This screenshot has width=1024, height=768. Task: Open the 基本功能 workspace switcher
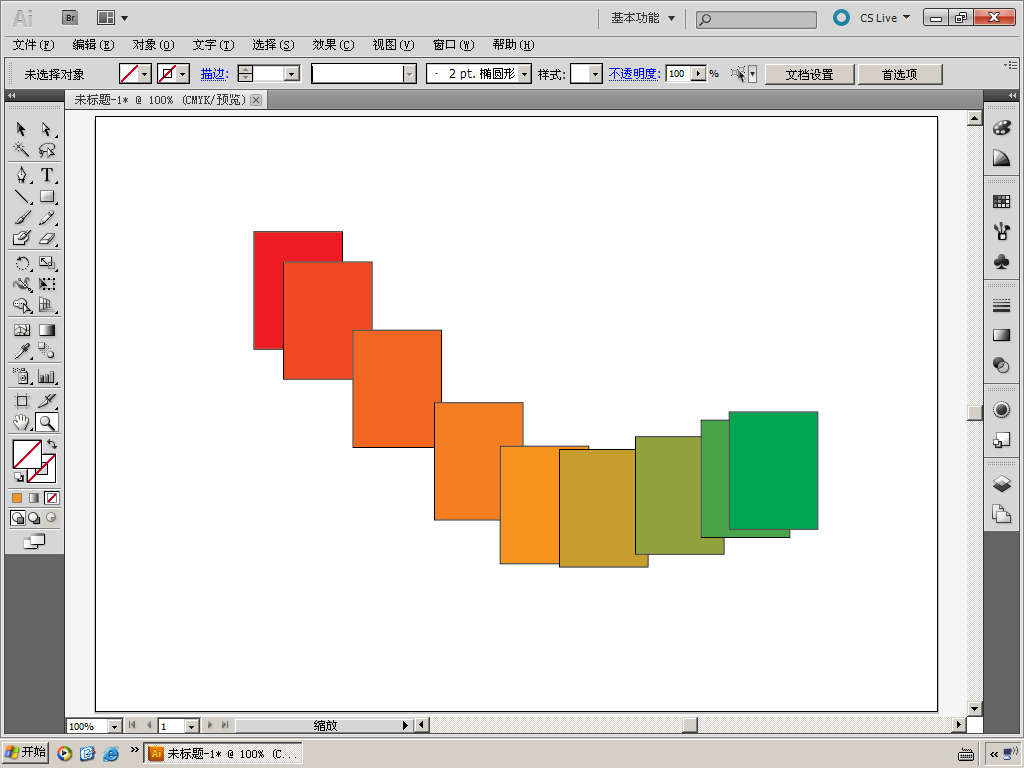(643, 18)
